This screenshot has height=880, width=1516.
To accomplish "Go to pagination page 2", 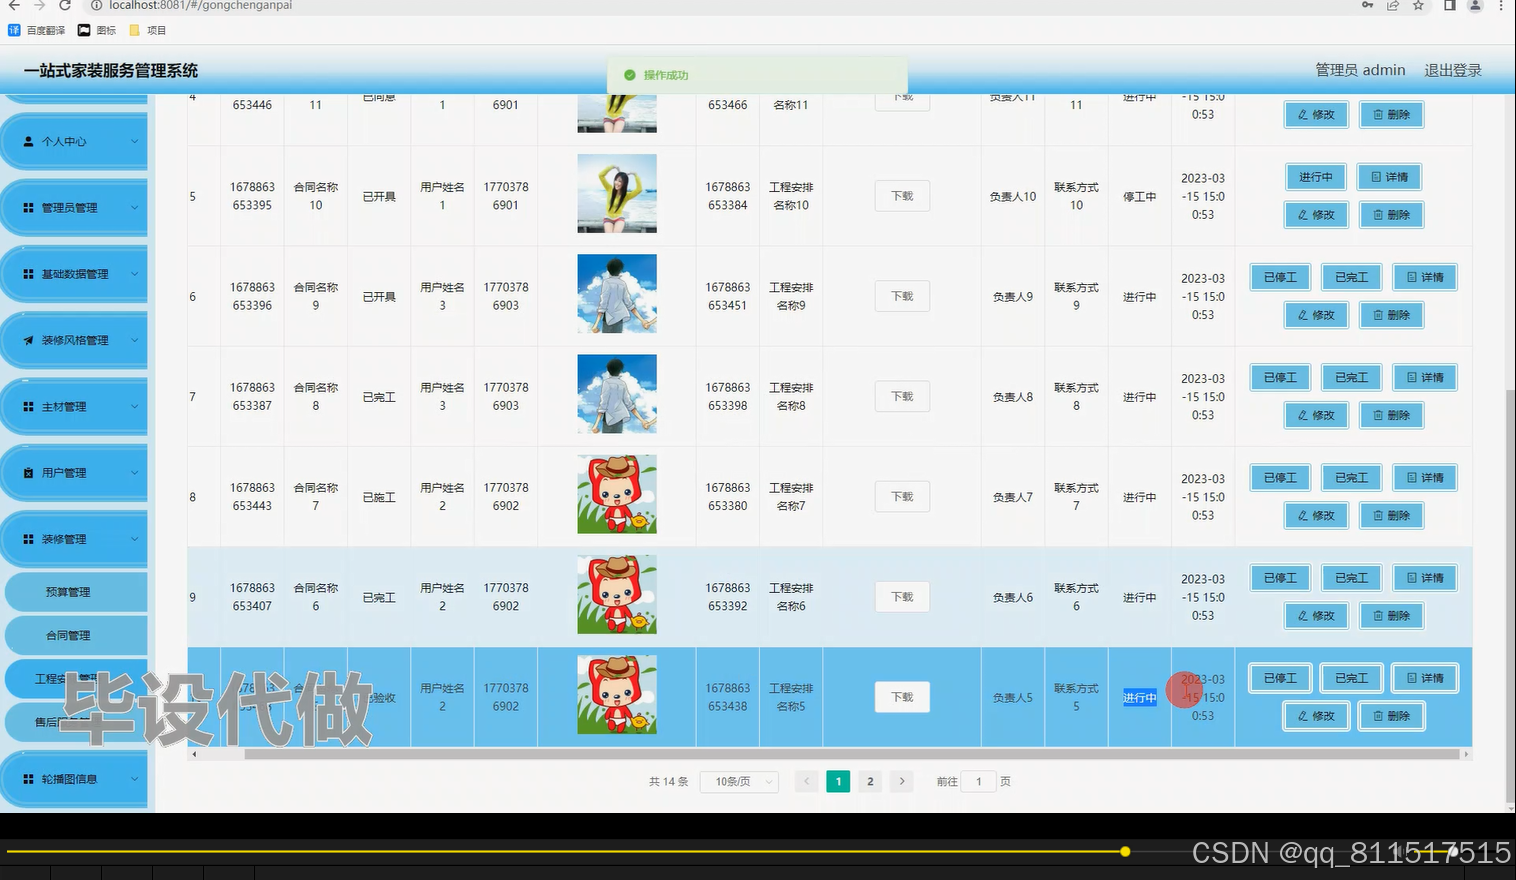I will 870,782.
